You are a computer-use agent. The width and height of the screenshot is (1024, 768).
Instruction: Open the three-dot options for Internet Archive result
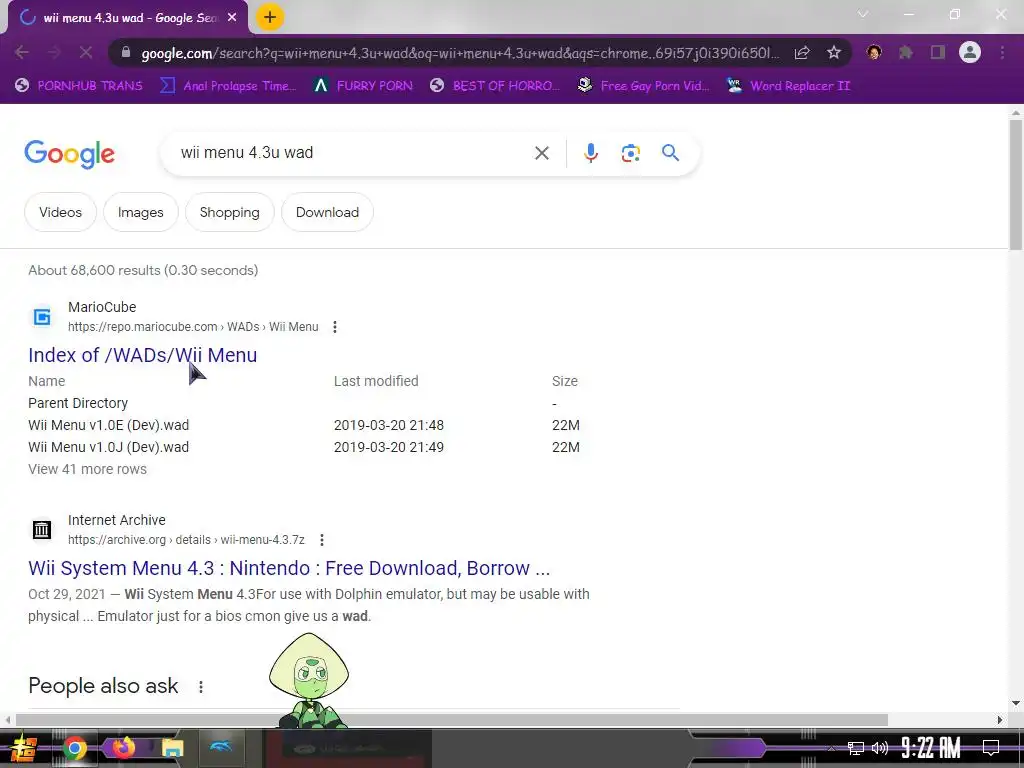point(321,540)
